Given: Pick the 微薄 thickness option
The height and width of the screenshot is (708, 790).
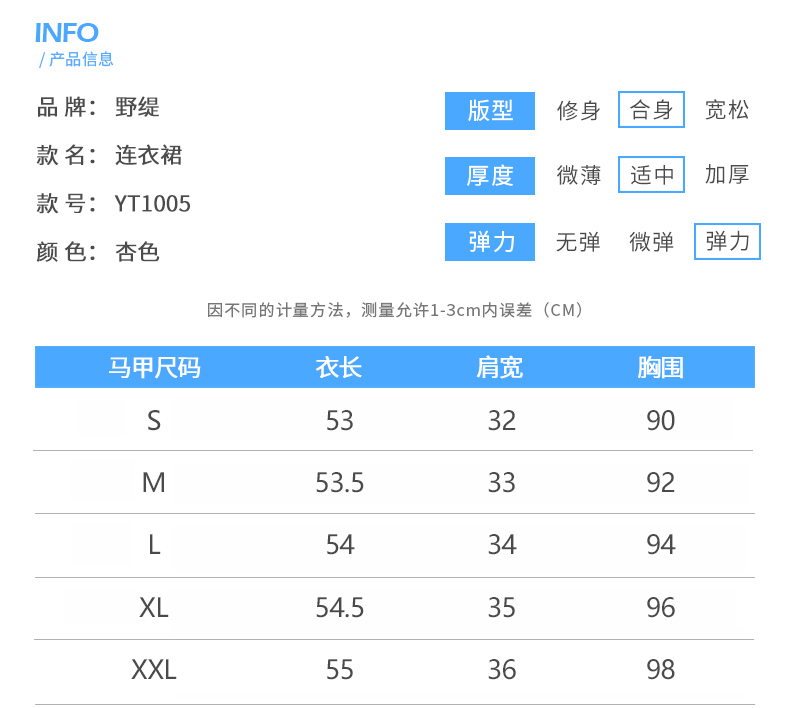Looking at the screenshot, I should coord(578,176).
